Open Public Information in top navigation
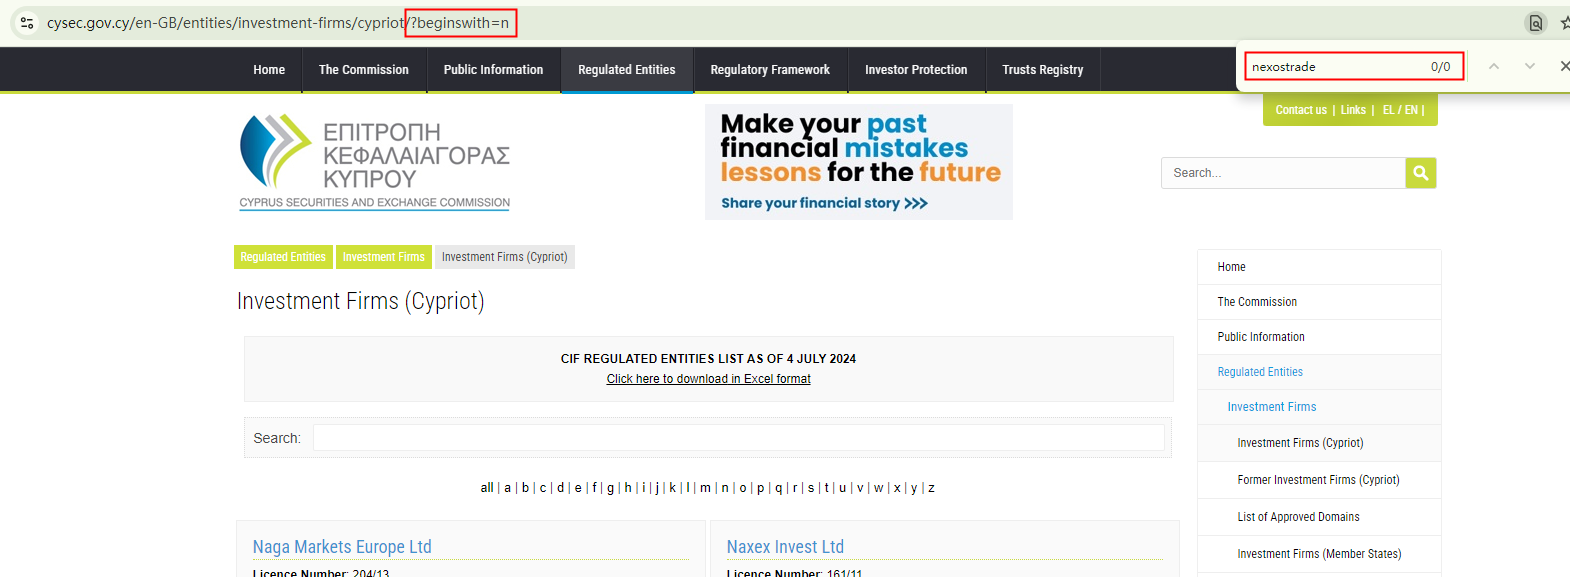Screen dimensions: 1570x577 click(493, 70)
